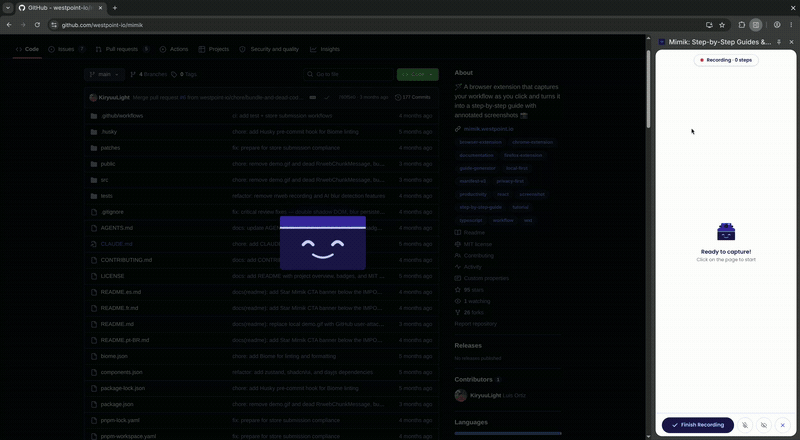Click the install app icon in address bar
This screenshot has height=440, width=800.
point(709,25)
